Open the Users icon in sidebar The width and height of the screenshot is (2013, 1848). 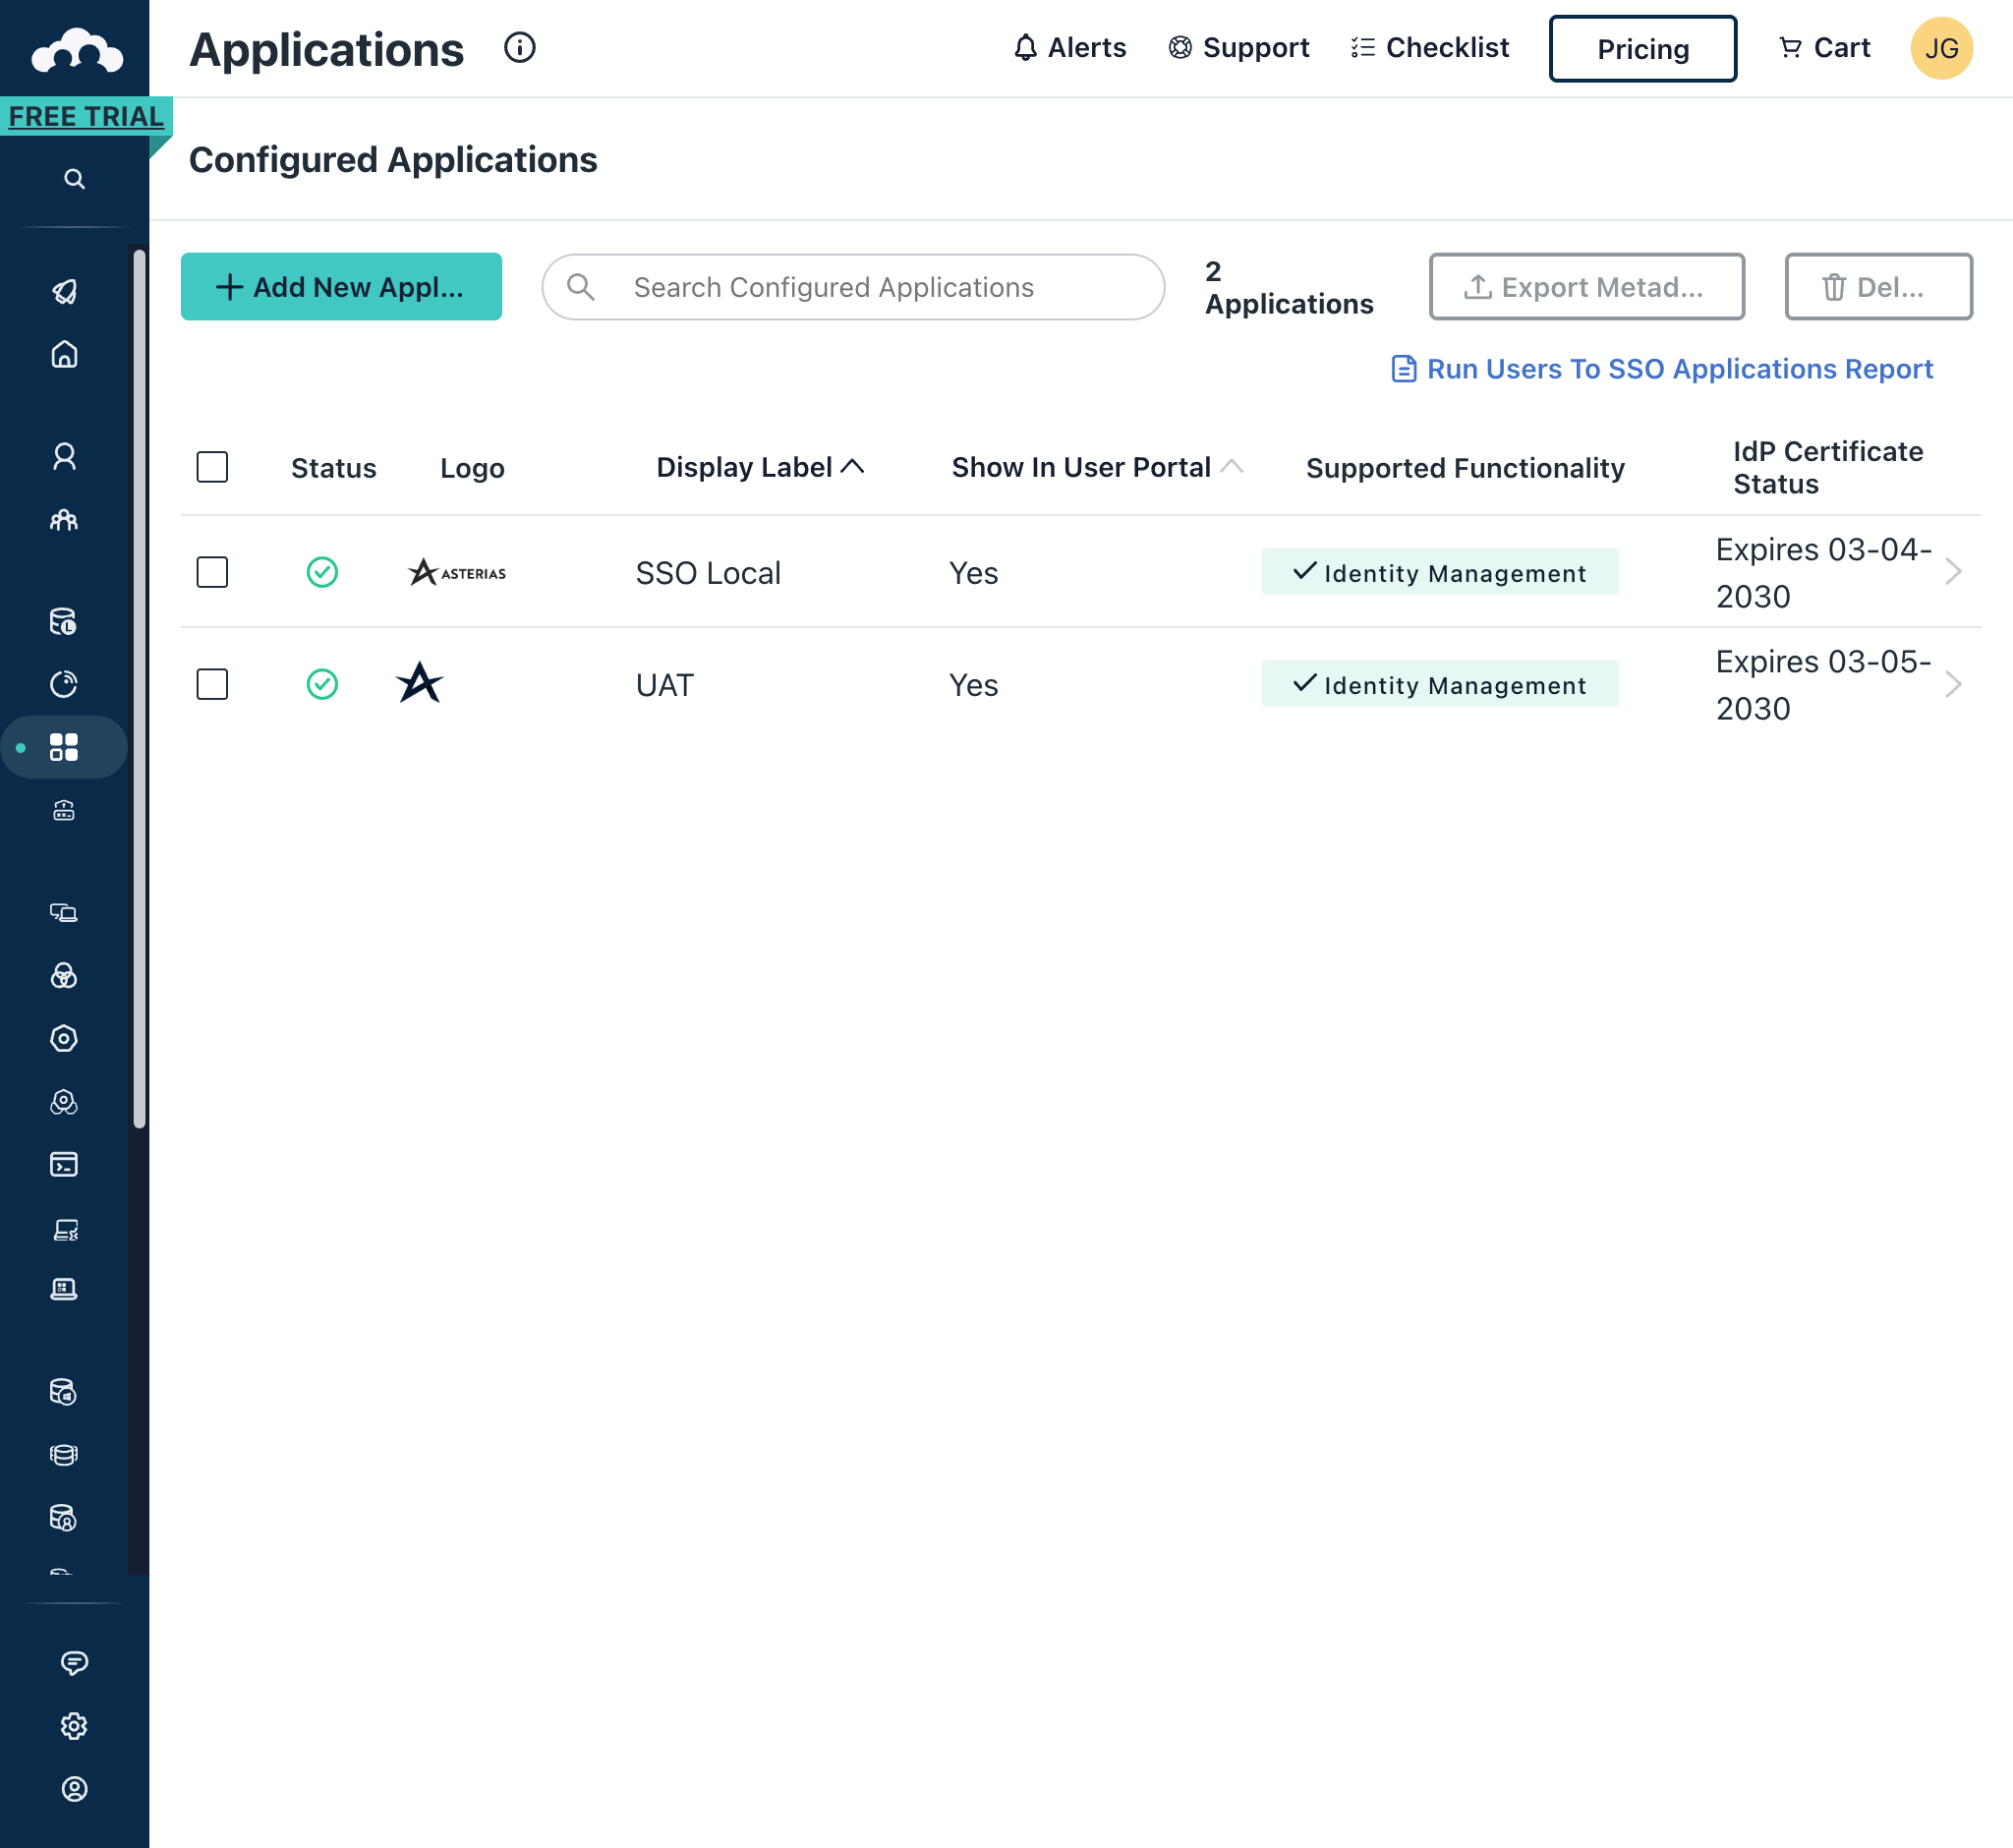tap(64, 457)
